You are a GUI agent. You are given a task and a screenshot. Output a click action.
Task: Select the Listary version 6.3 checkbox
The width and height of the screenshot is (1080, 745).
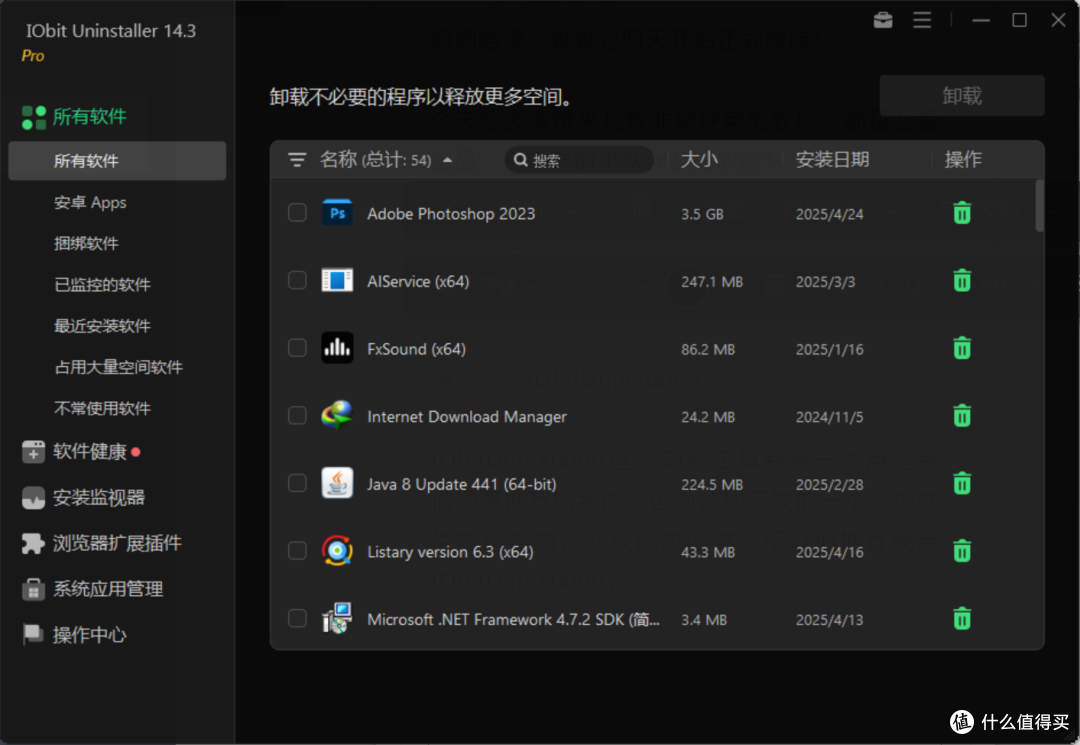(297, 550)
